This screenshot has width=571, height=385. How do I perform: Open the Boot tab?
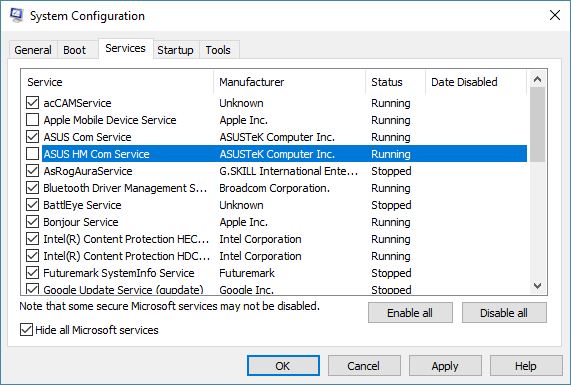click(x=75, y=50)
